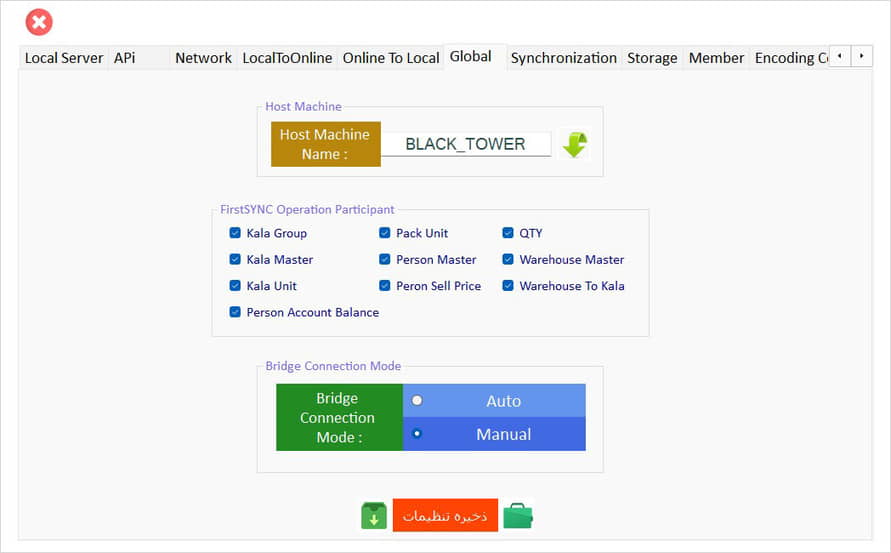Click green briefcase icon right of save button
891x553 pixels.
(518, 515)
